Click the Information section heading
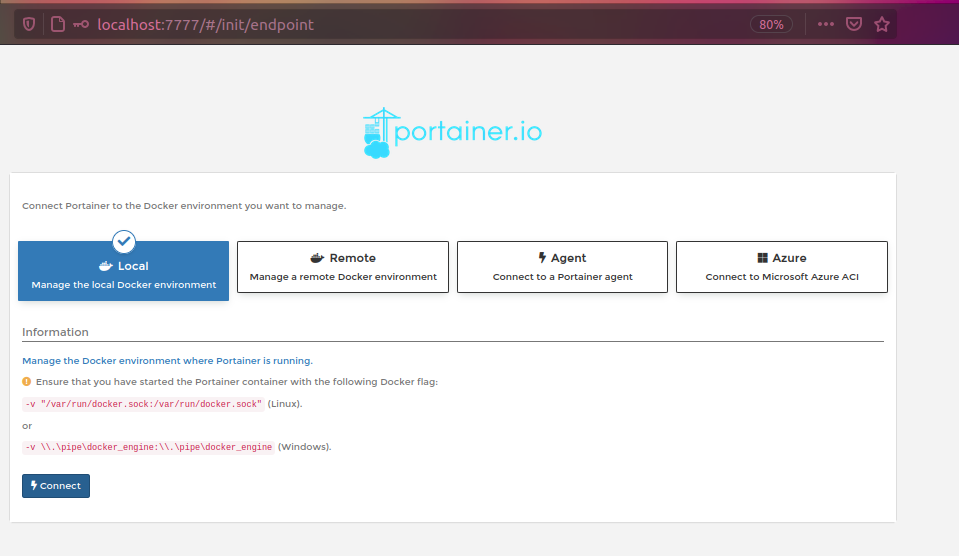This screenshot has height=556, width=959. coord(55,332)
